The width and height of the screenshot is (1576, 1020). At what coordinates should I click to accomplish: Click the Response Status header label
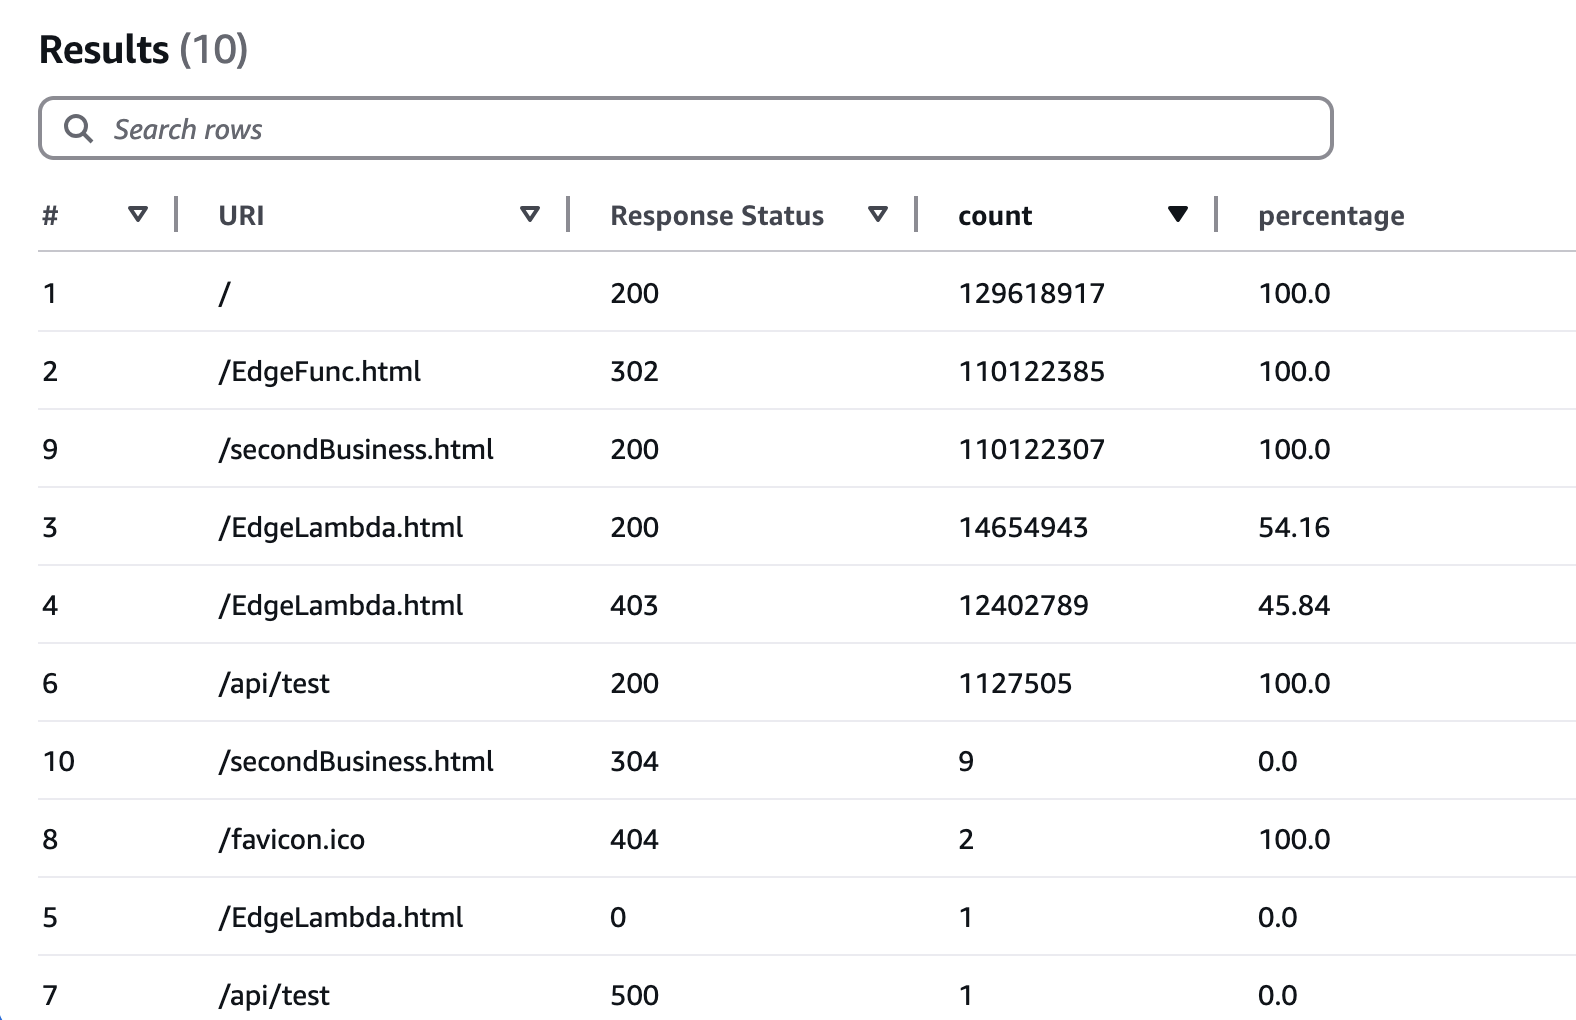pos(717,216)
